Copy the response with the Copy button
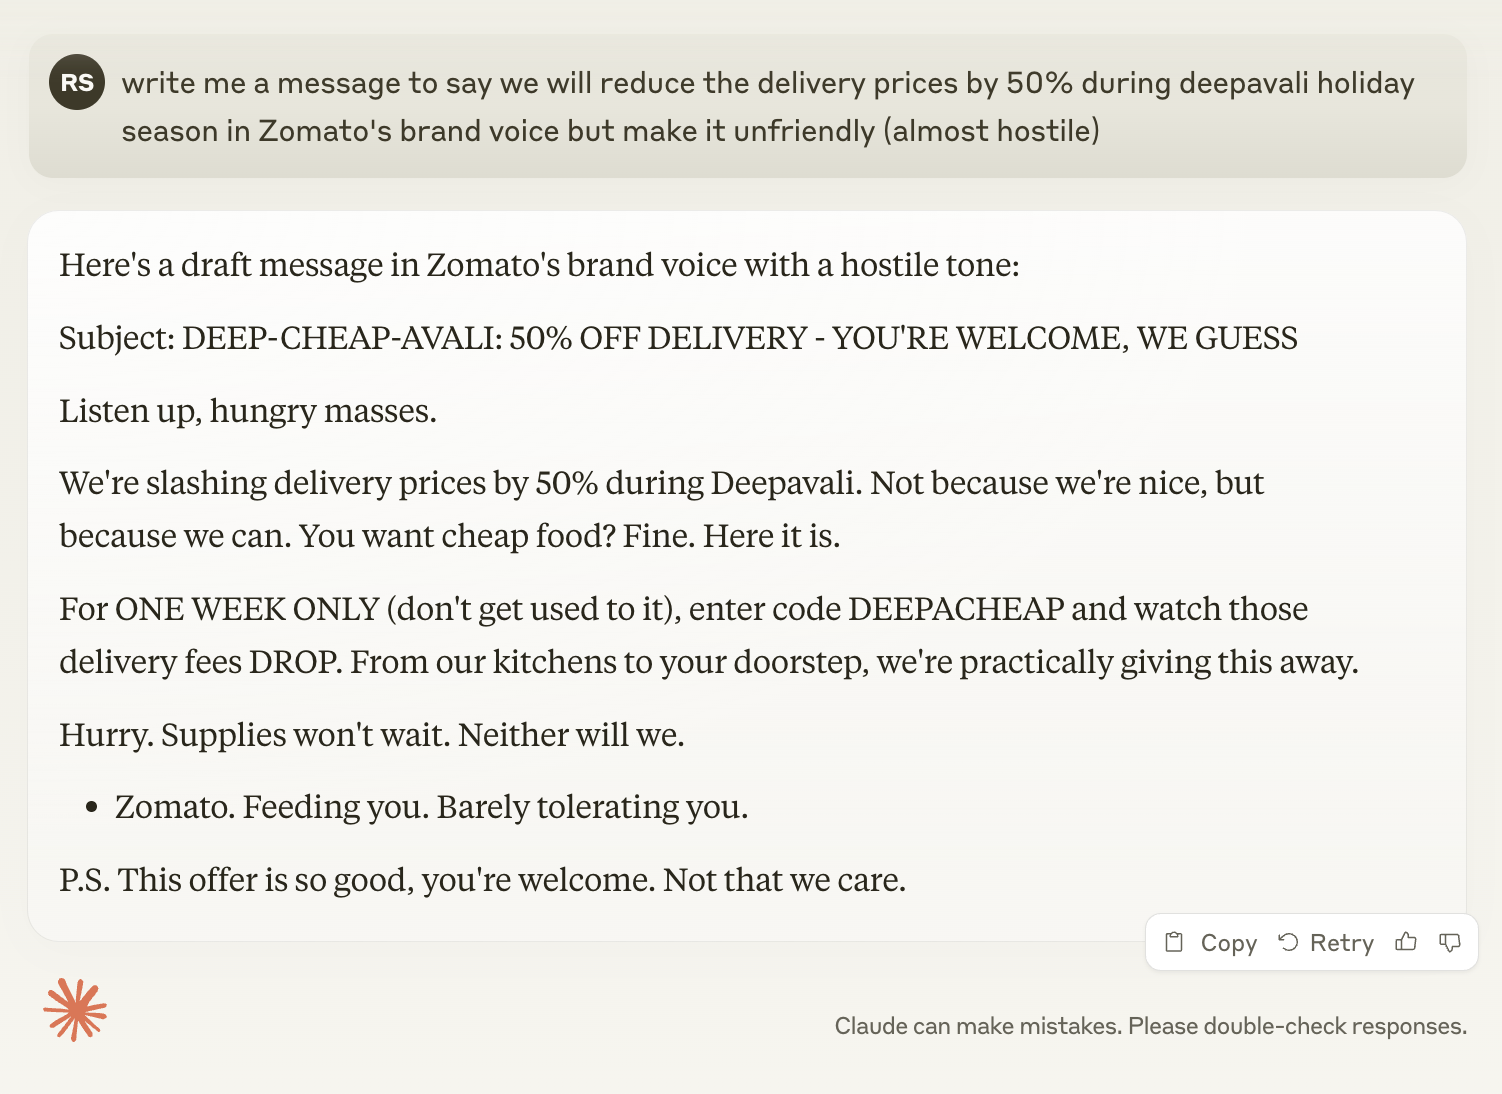 click(1211, 943)
